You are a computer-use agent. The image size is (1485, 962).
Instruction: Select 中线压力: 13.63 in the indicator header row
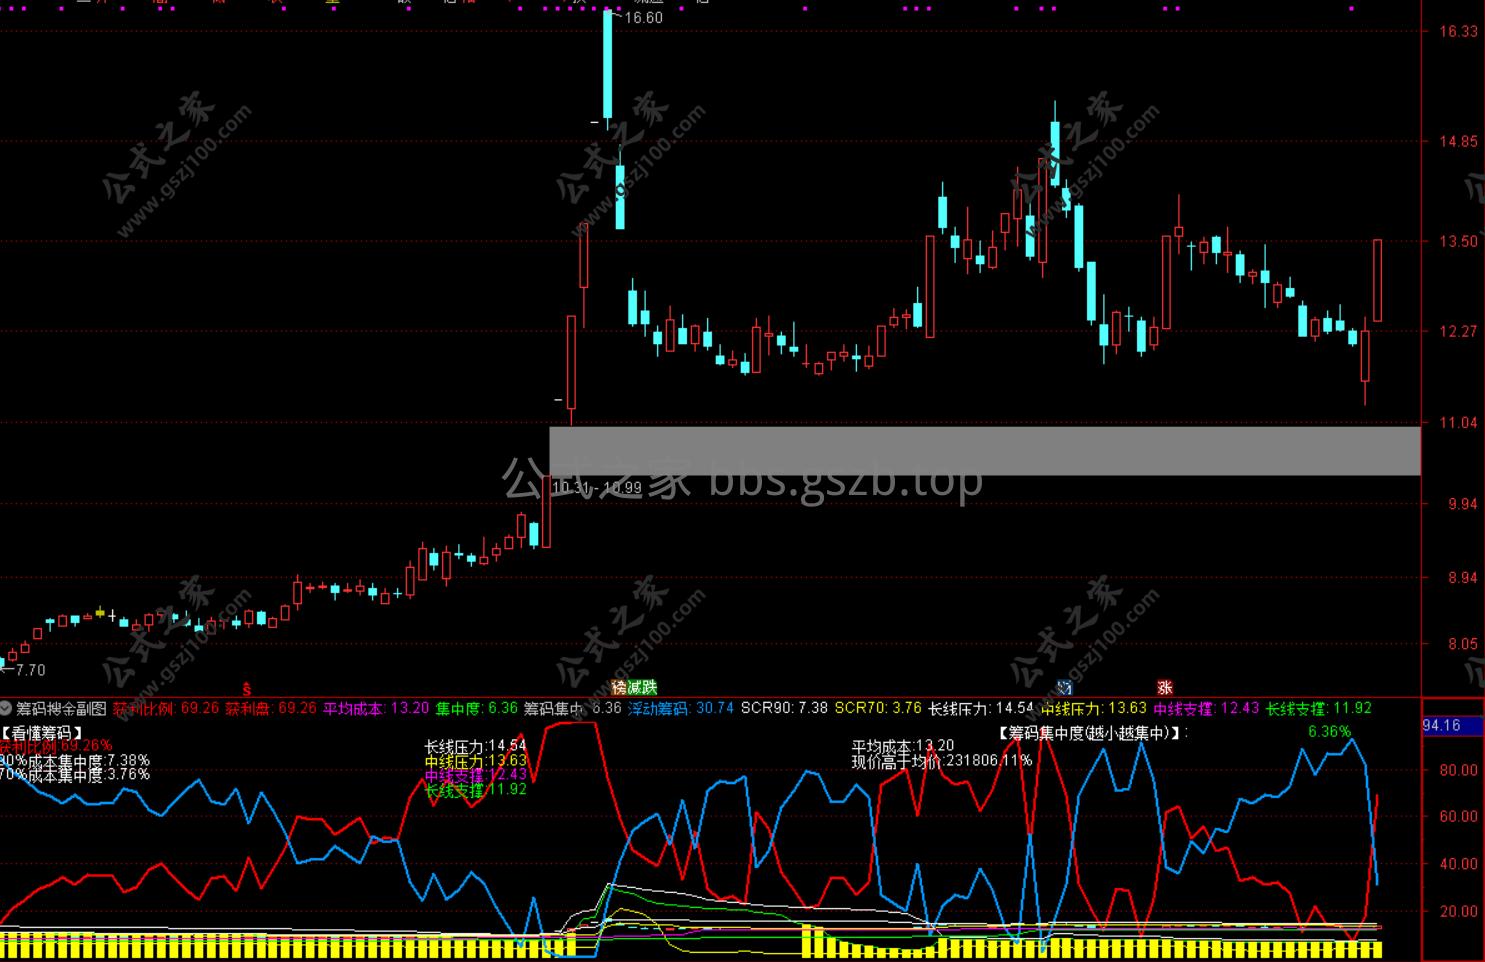pyautogui.click(x=1094, y=709)
